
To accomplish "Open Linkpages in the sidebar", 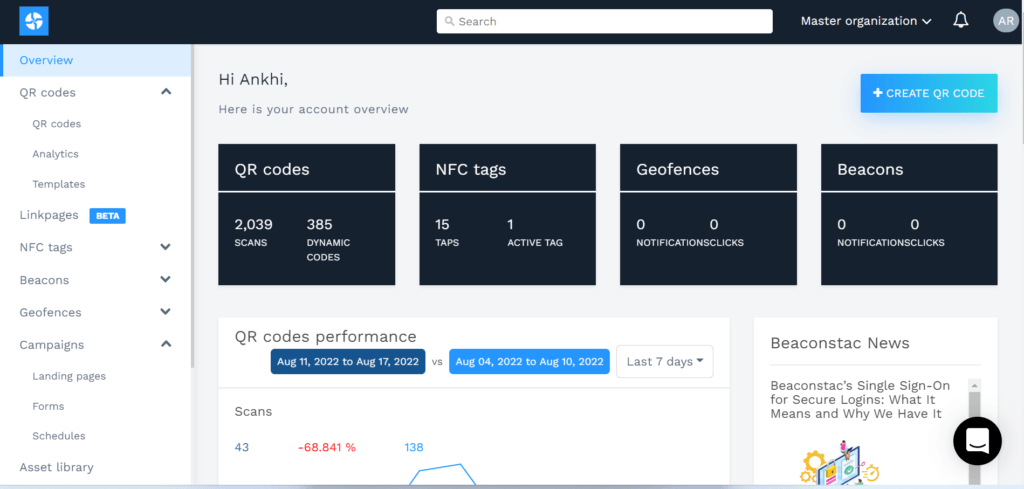I will pos(49,215).
